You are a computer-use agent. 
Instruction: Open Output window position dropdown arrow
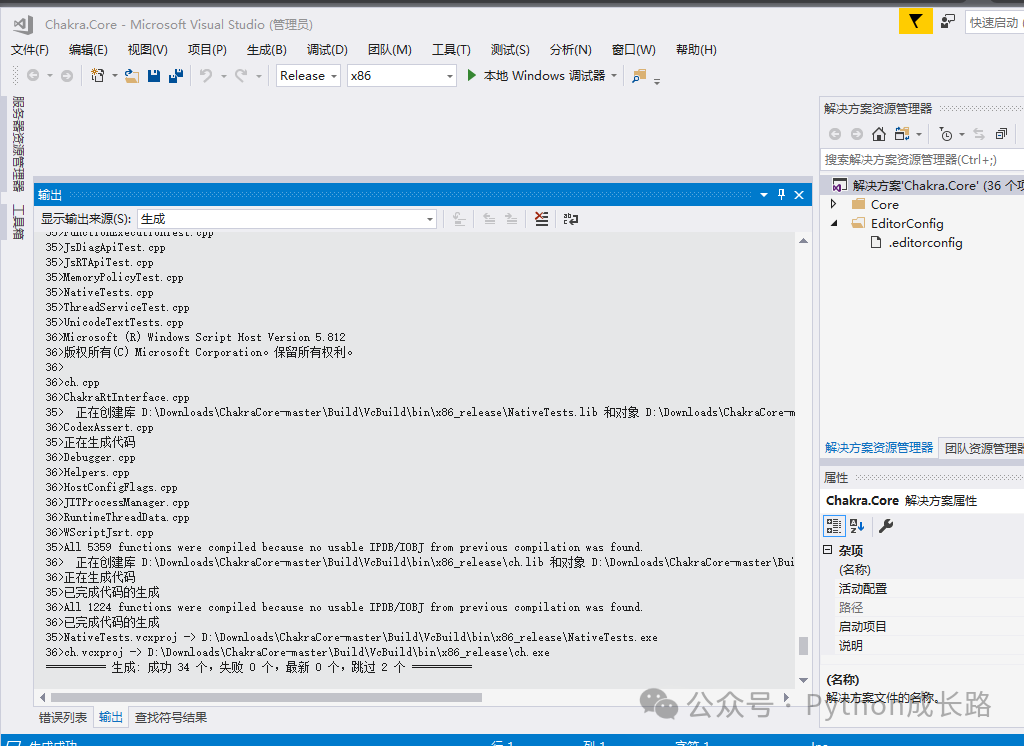click(763, 195)
